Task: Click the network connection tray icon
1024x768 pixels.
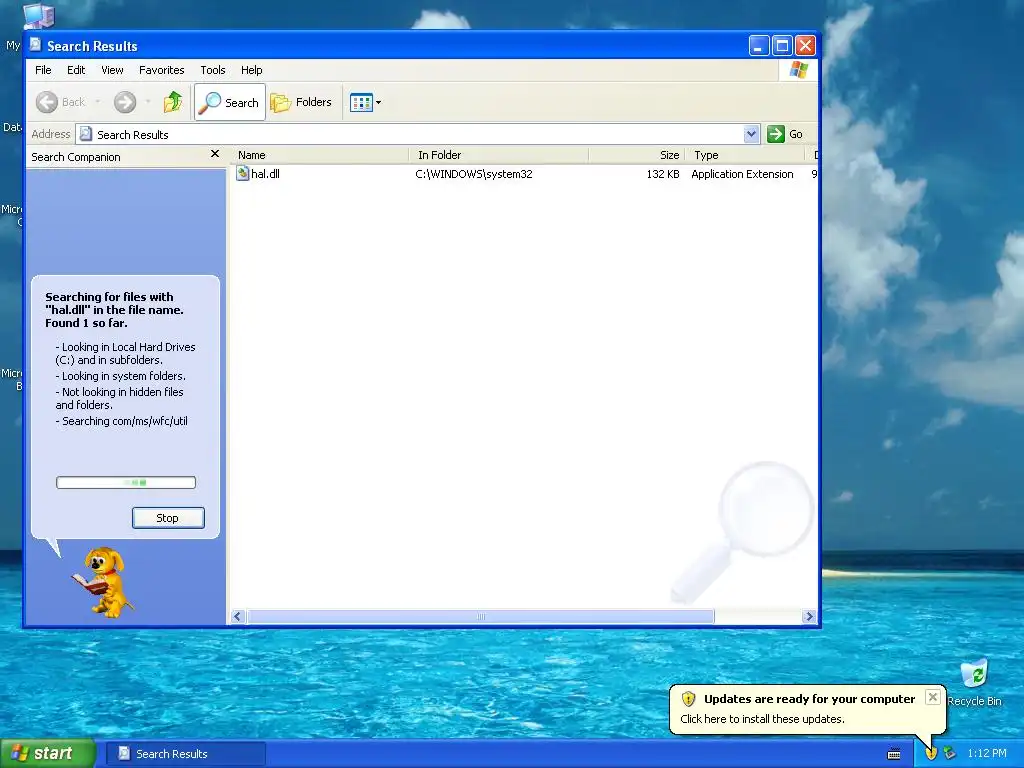Action: [x=950, y=754]
